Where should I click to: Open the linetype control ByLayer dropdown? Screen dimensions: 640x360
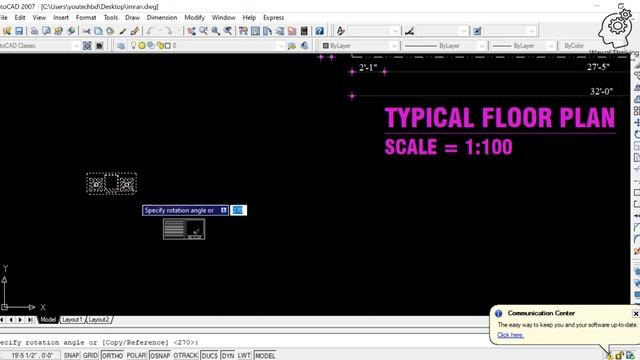[482, 46]
